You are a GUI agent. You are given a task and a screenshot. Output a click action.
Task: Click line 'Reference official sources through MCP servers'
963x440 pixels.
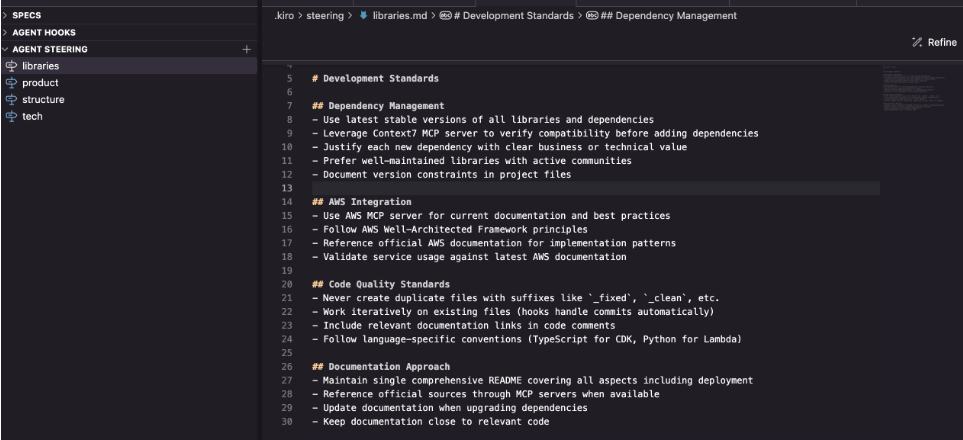click(486, 394)
